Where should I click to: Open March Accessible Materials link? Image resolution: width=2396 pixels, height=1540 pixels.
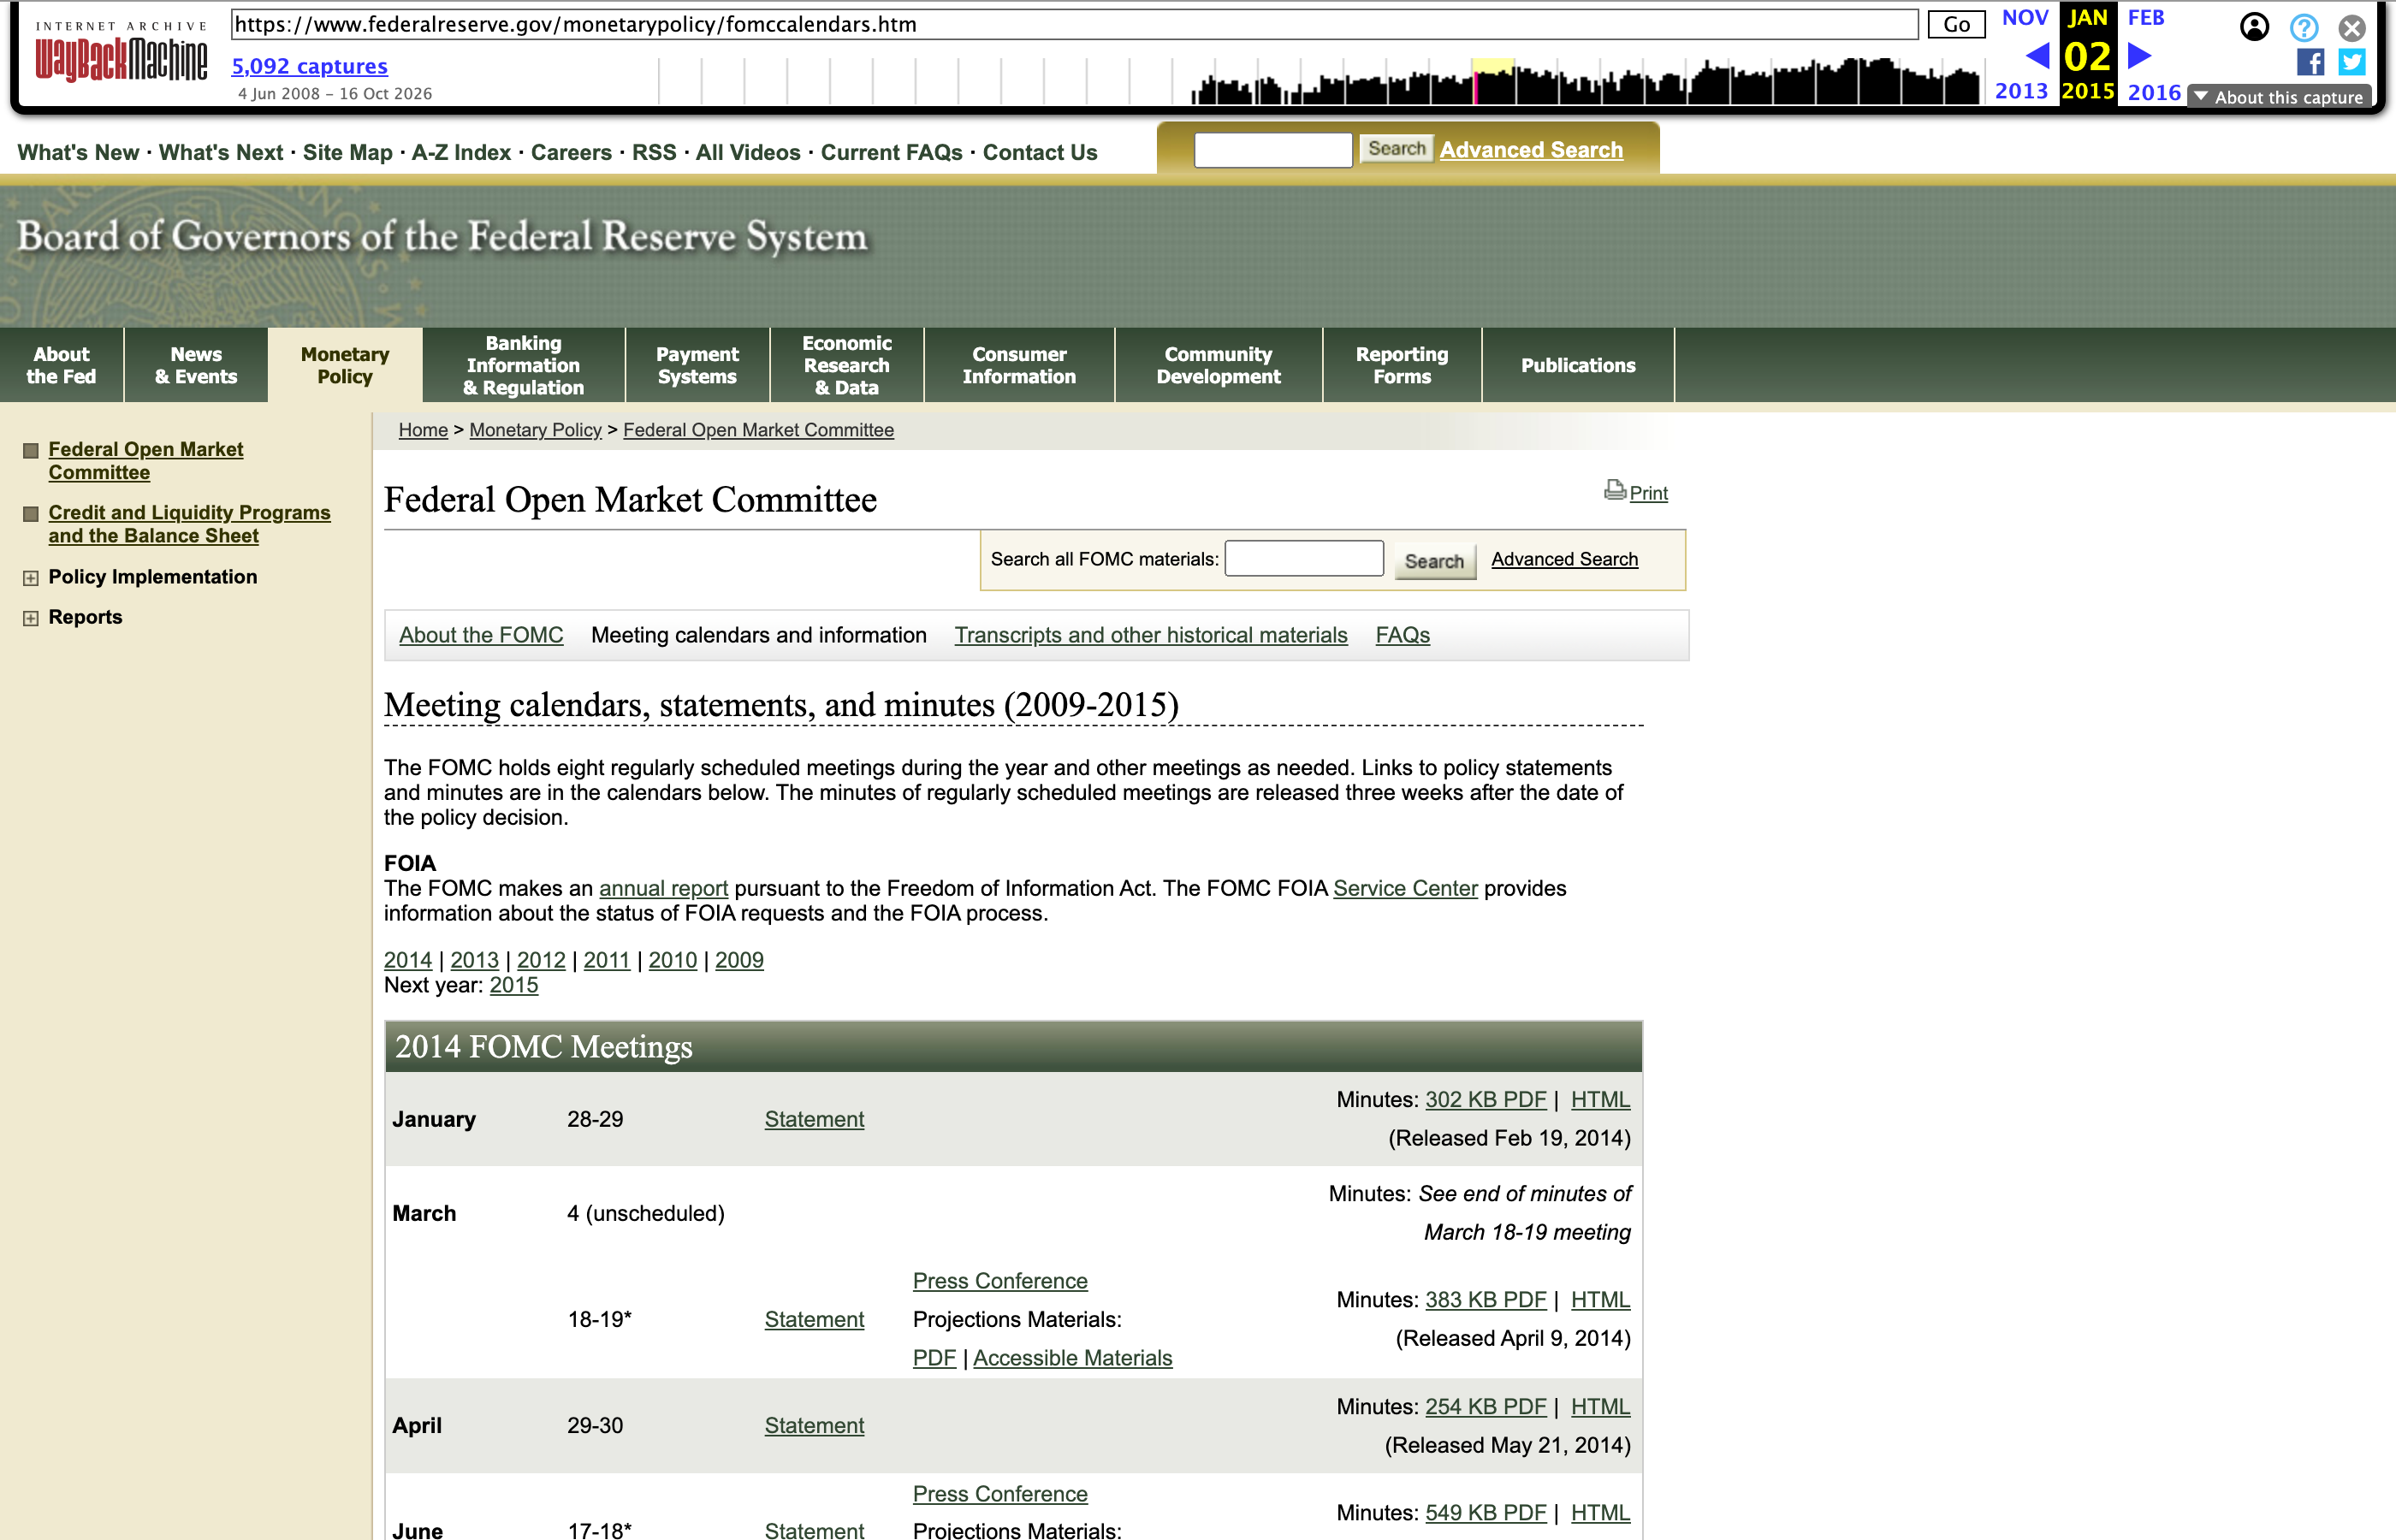click(1072, 1358)
